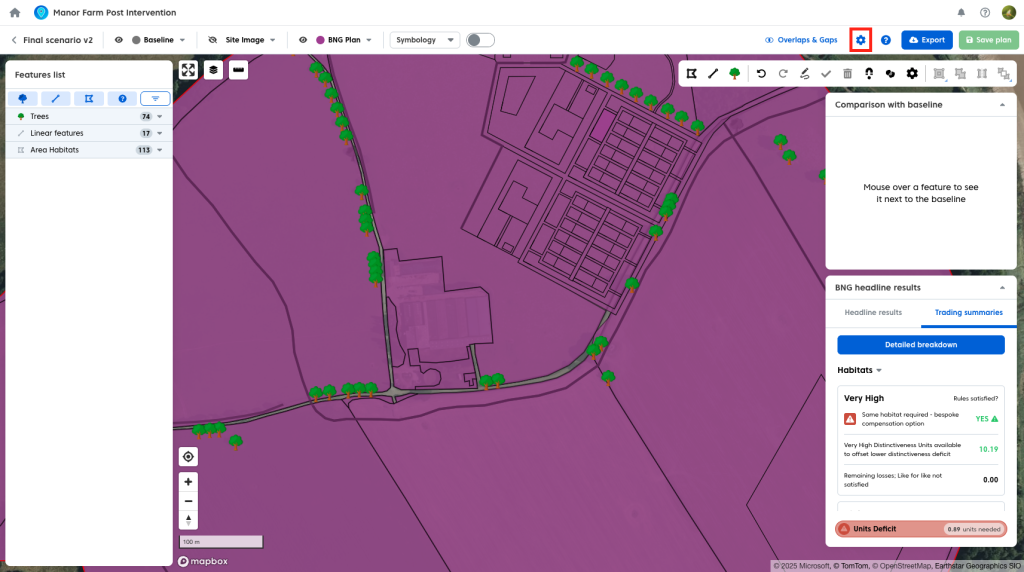Screen dimensions: 1024x572
Task: Zoom in on the map
Action: coord(188,482)
